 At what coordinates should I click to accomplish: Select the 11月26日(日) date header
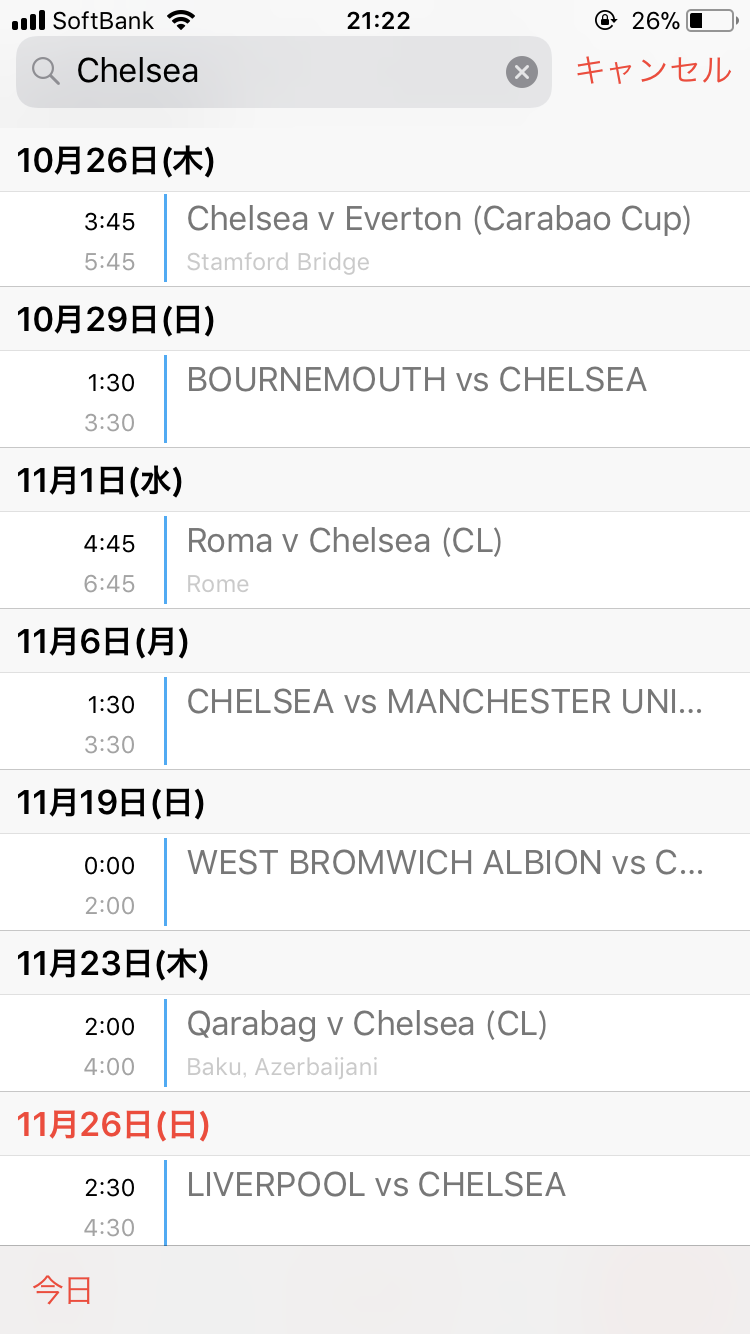pyautogui.click(x=375, y=1125)
